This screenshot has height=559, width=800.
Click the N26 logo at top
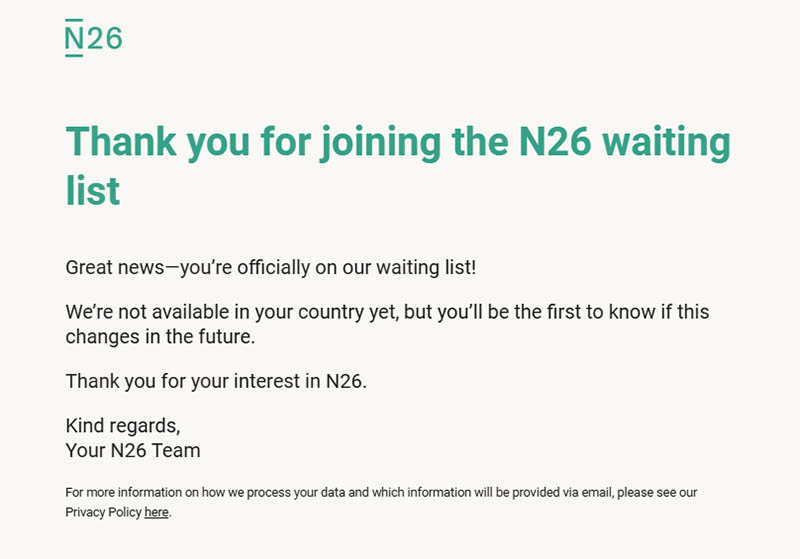tap(94, 38)
